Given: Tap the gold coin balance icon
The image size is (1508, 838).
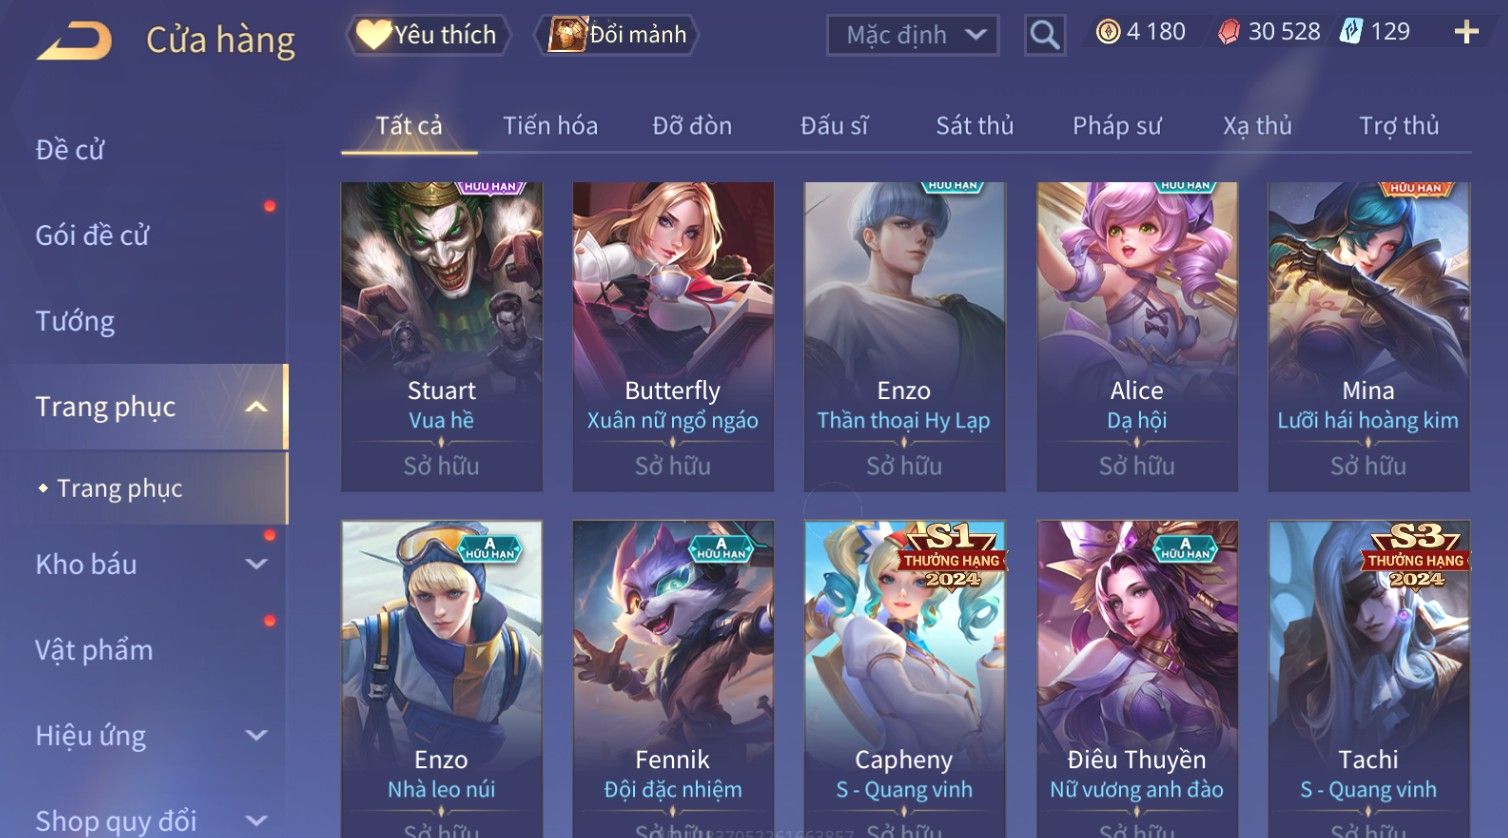Looking at the screenshot, I should [x=1108, y=32].
